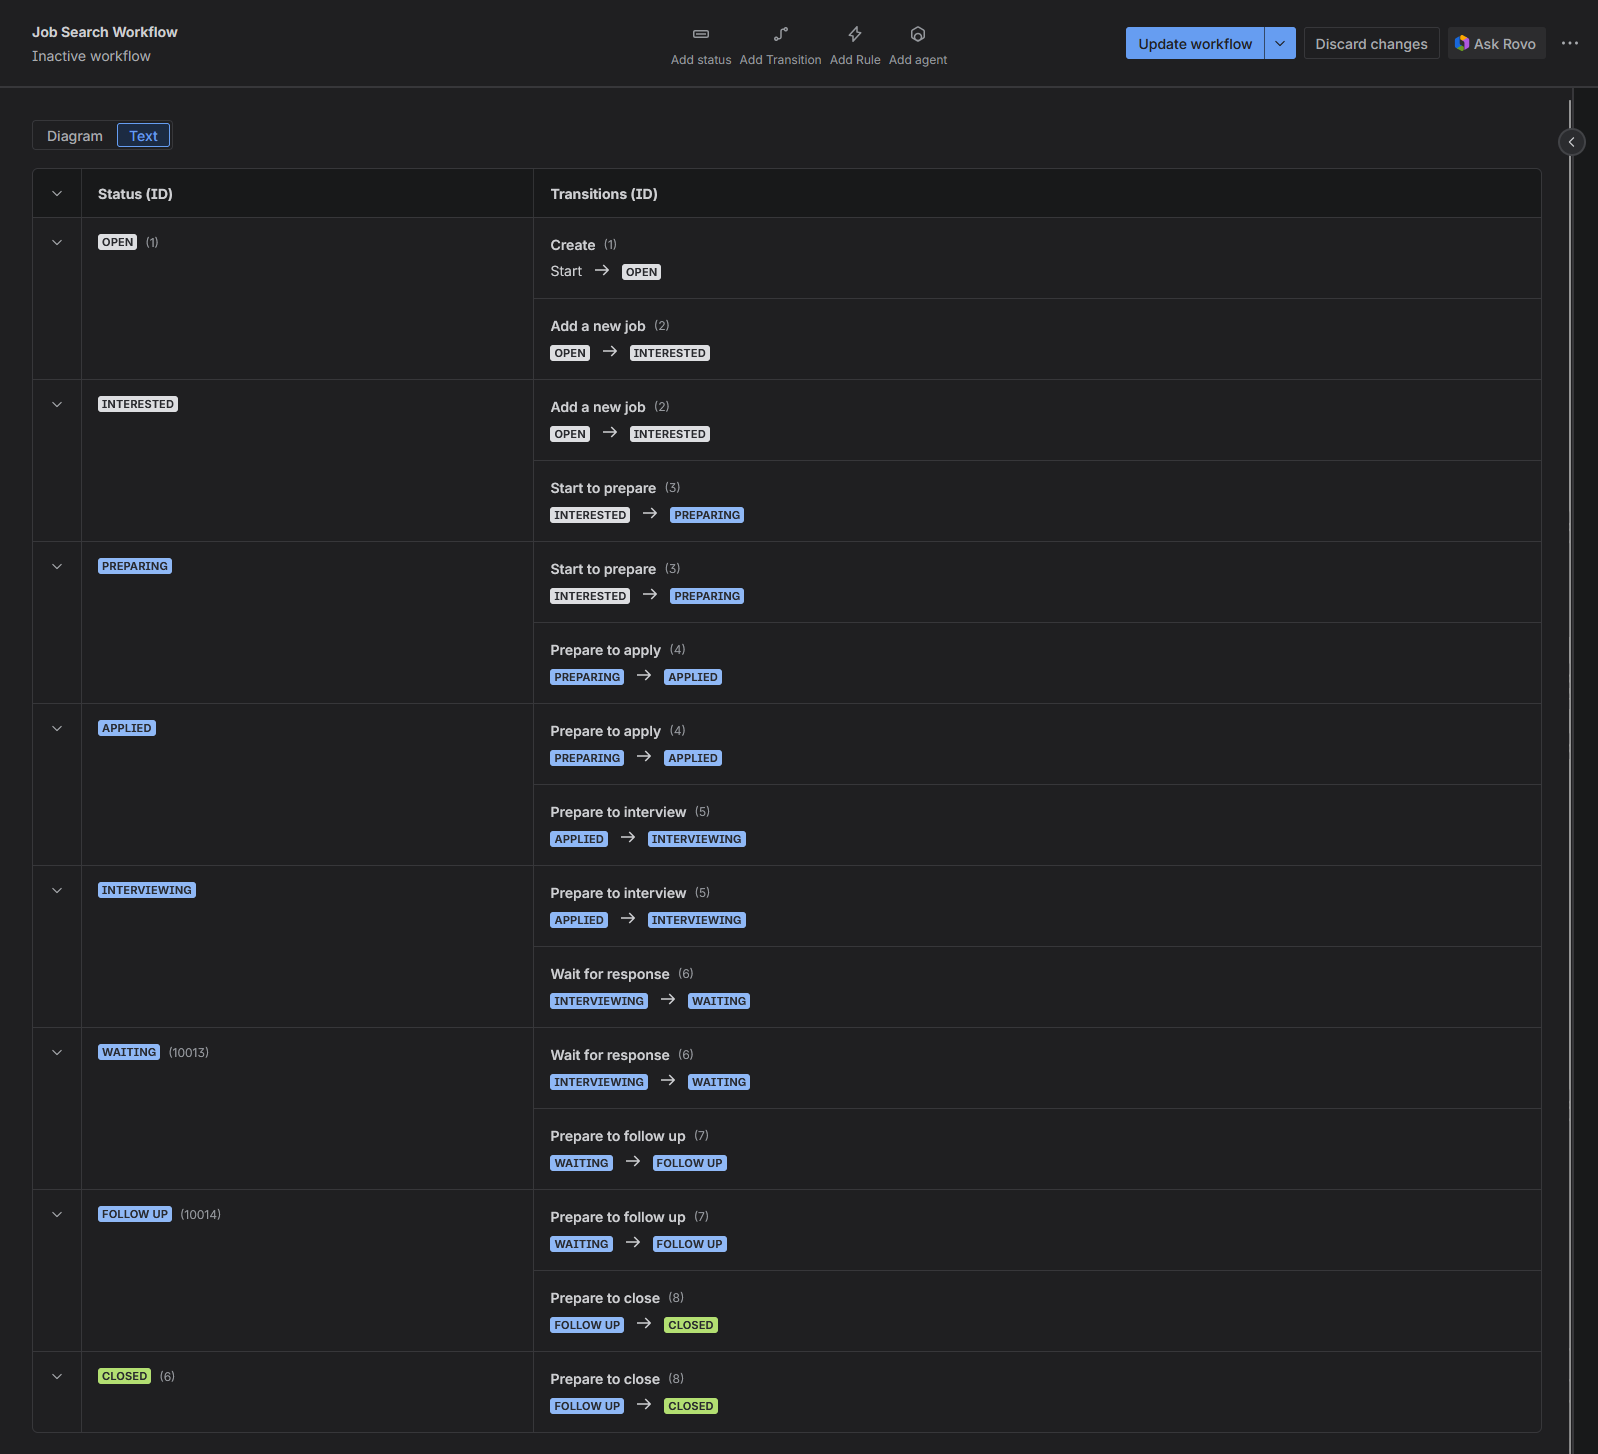Screen dimensions: 1598x1454
Task: Click Prepare to interview in APPLIED row
Action: [x=618, y=812]
